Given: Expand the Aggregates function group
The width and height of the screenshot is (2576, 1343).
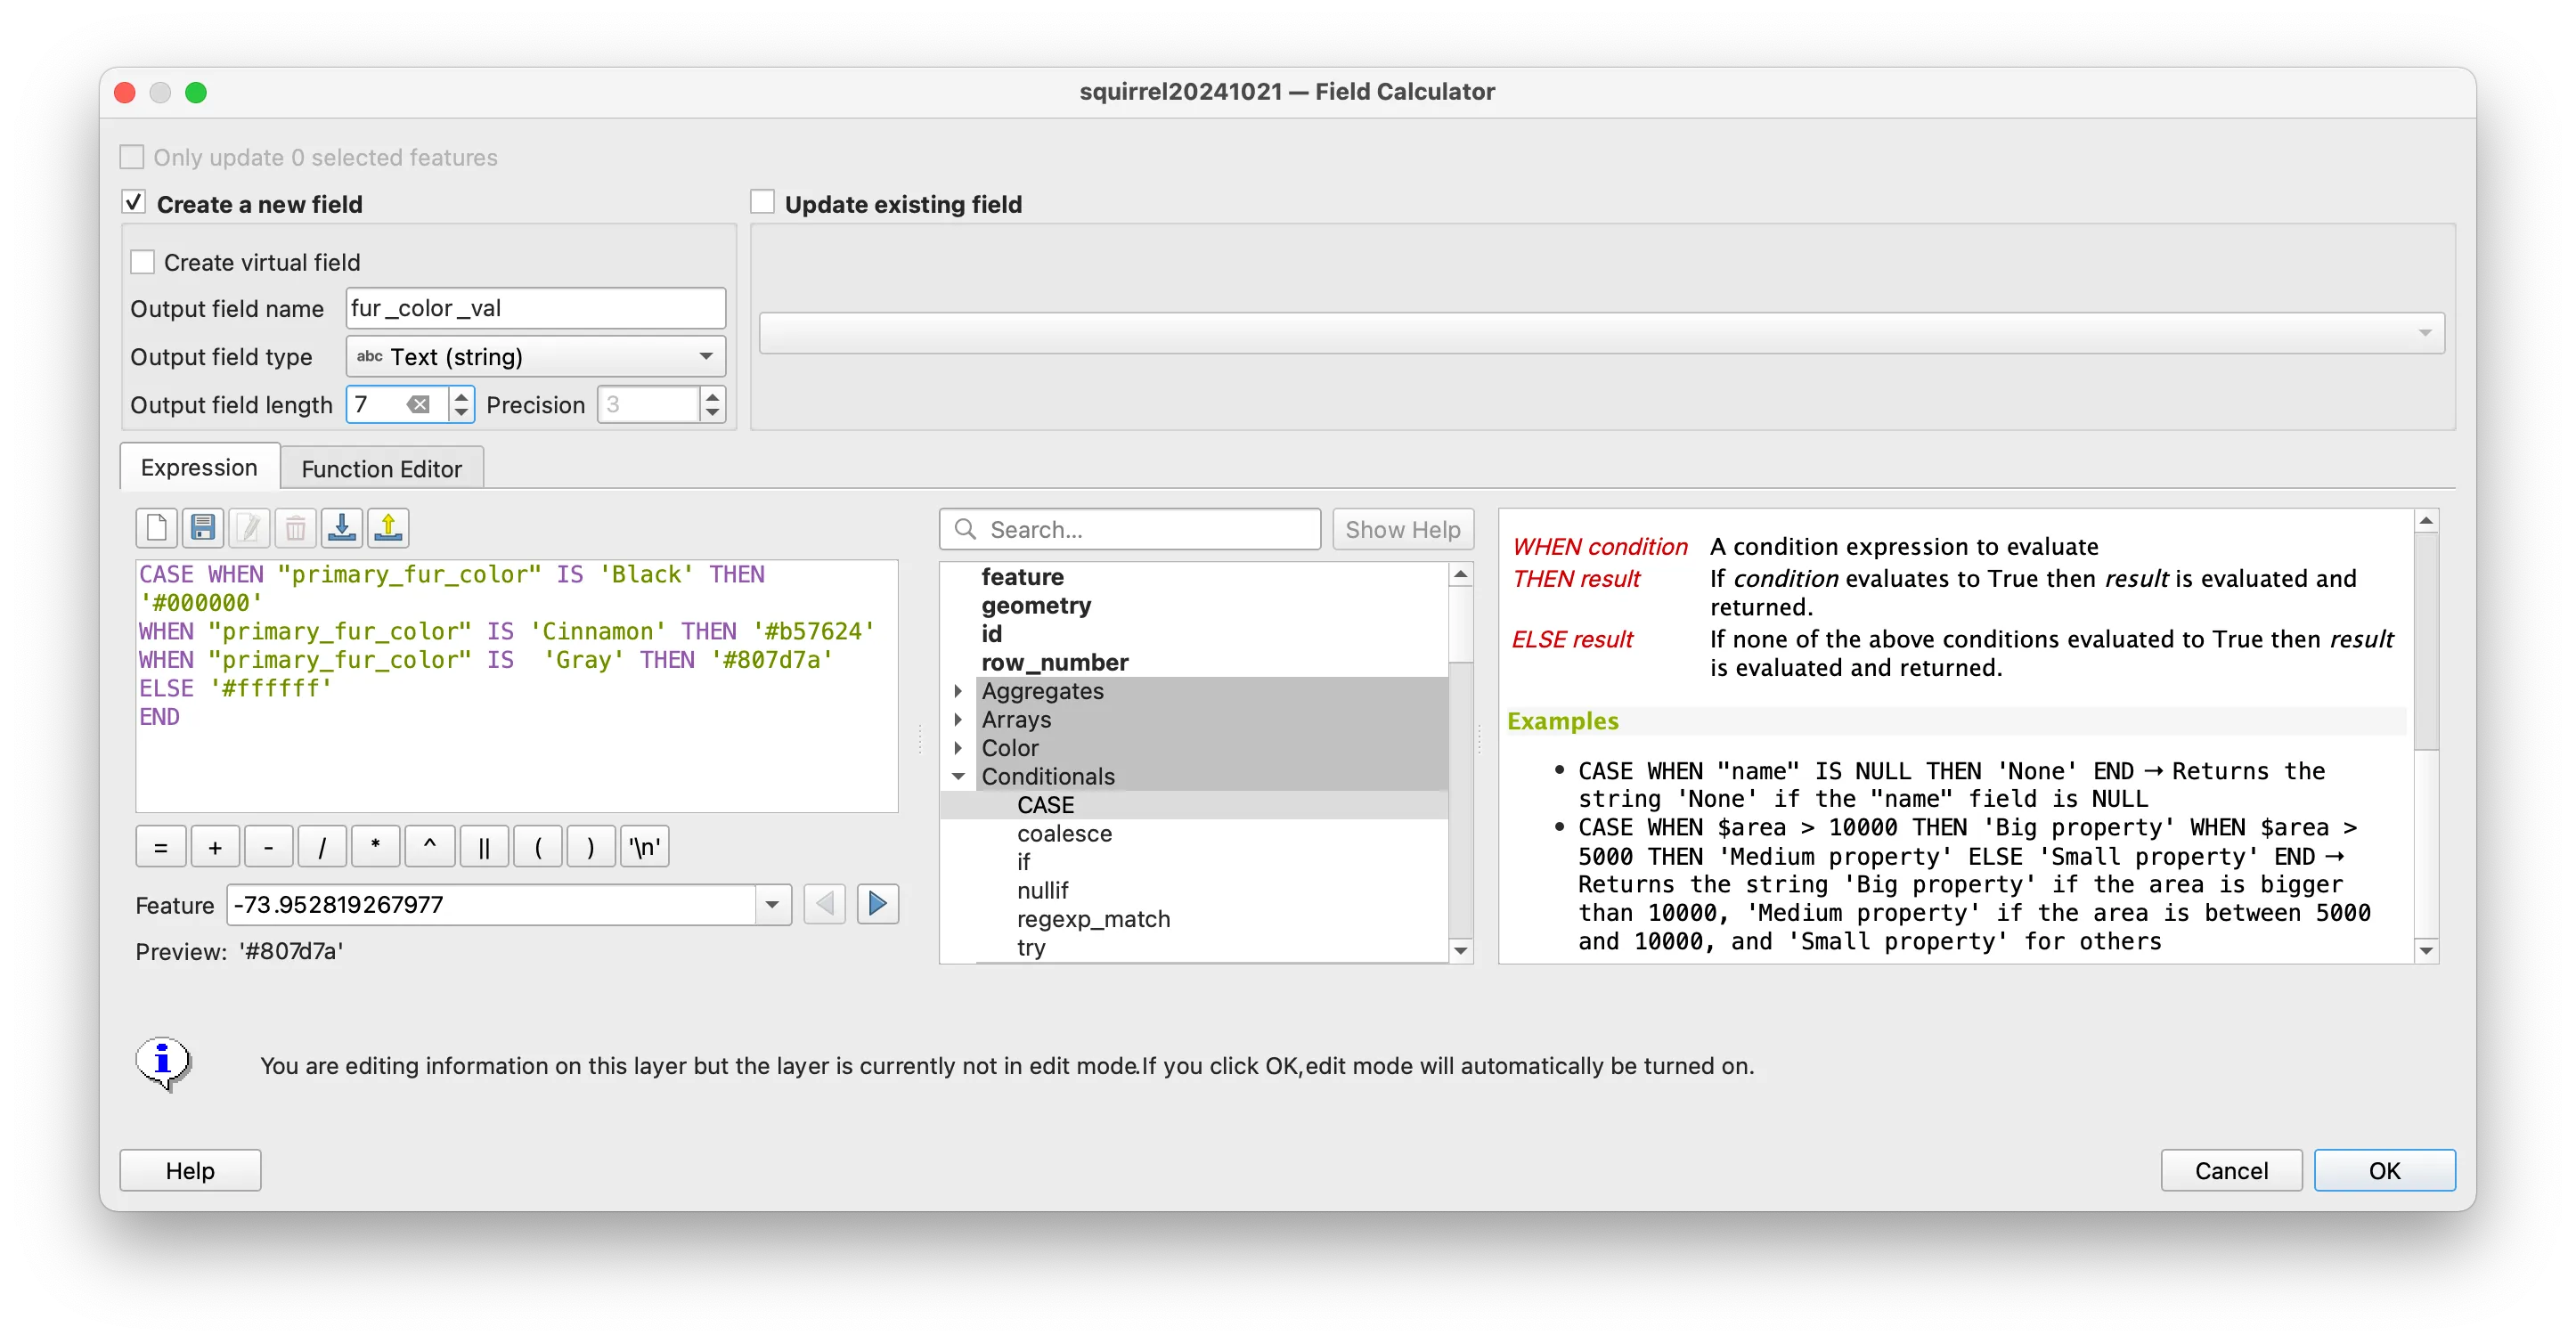Looking at the screenshot, I should pos(958,691).
